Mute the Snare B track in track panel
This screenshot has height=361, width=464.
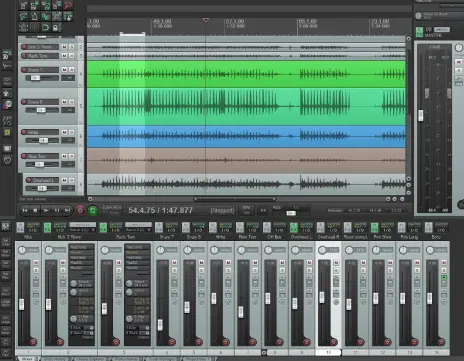point(64,101)
